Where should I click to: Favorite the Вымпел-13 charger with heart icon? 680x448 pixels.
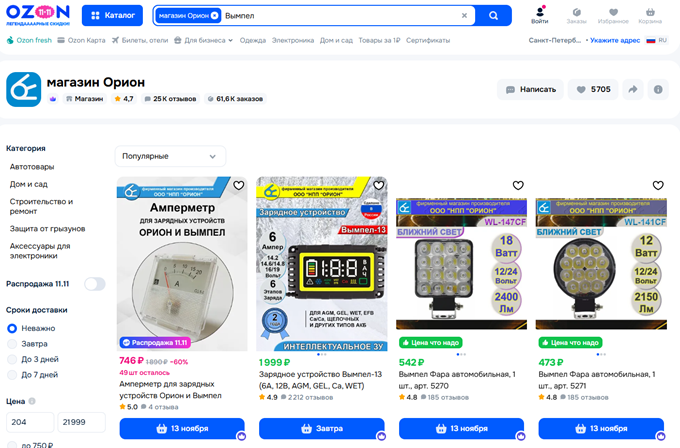click(x=379, y=186)
